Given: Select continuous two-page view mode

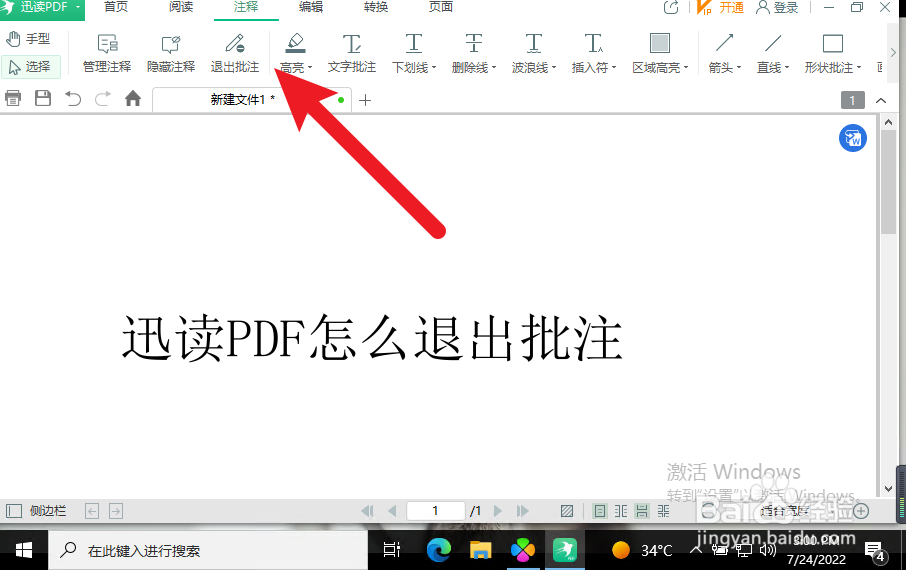Looking at the screenshot, I should point(663,511).
